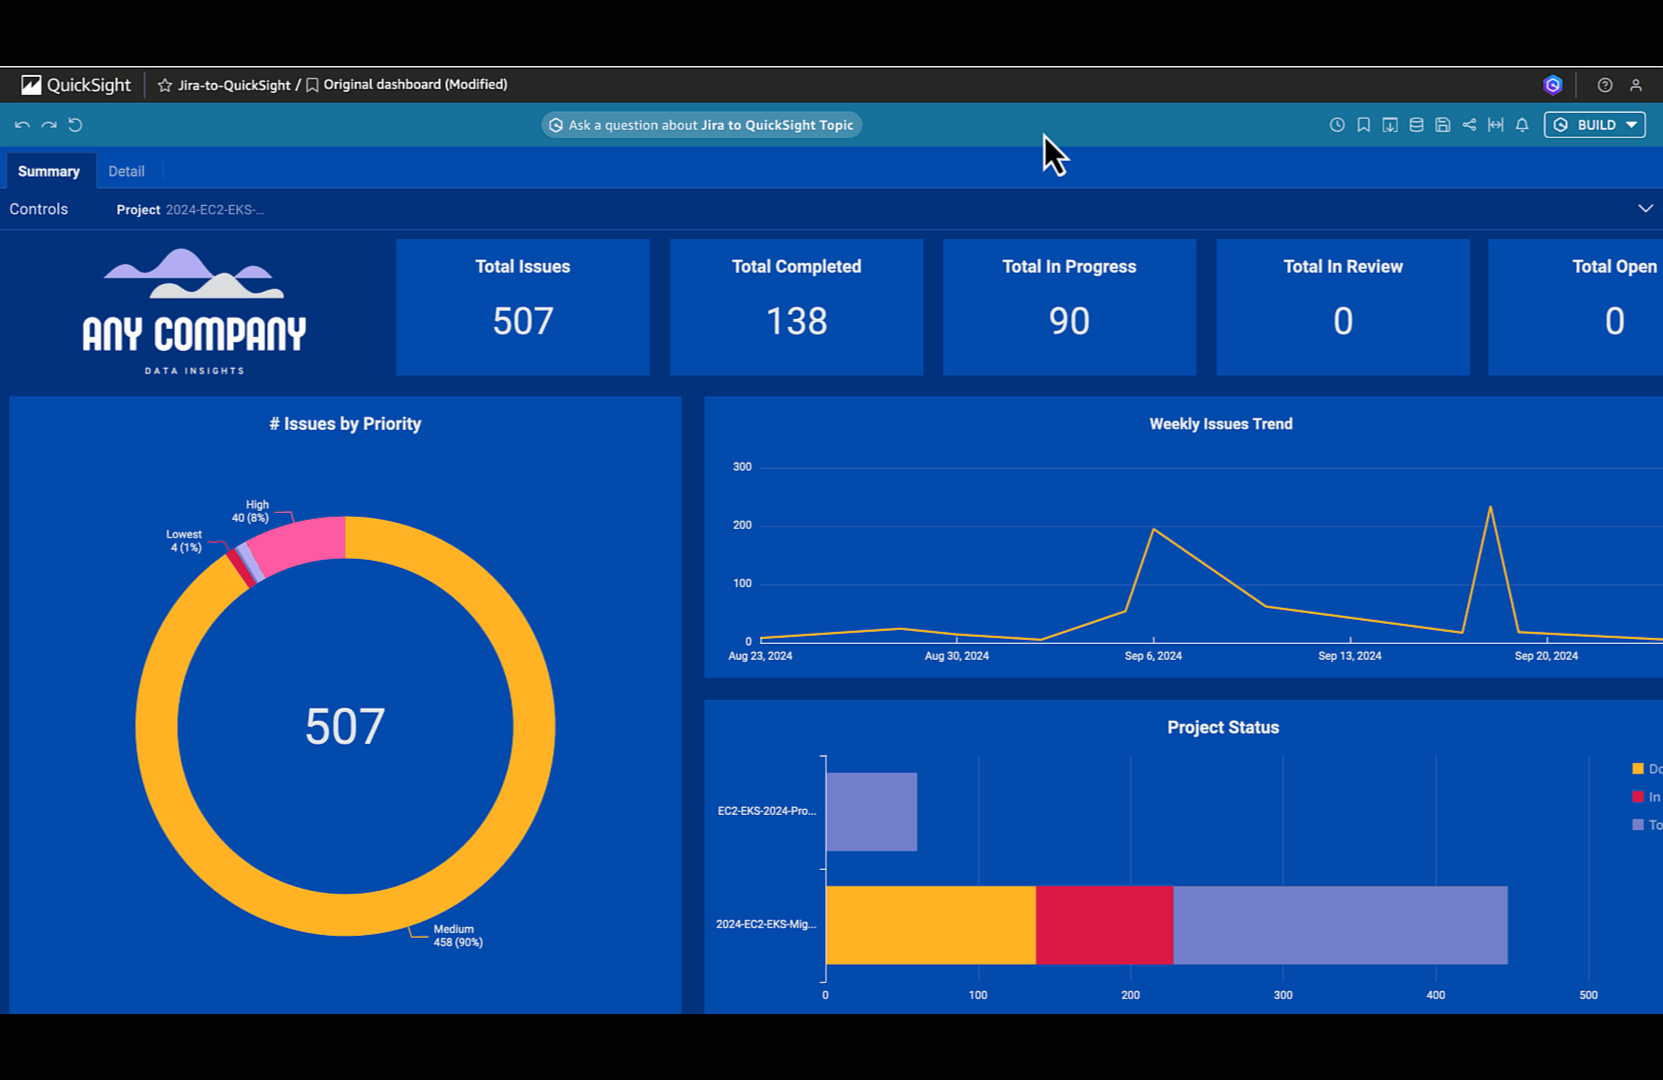
Task: Switch to the Detail tab
Action: (x=126, y=171)
